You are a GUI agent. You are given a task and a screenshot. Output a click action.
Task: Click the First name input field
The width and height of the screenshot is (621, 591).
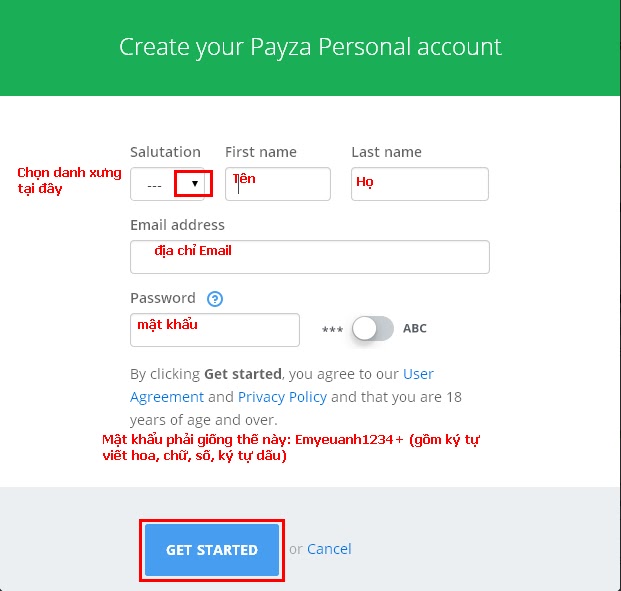tap(278, 184)
